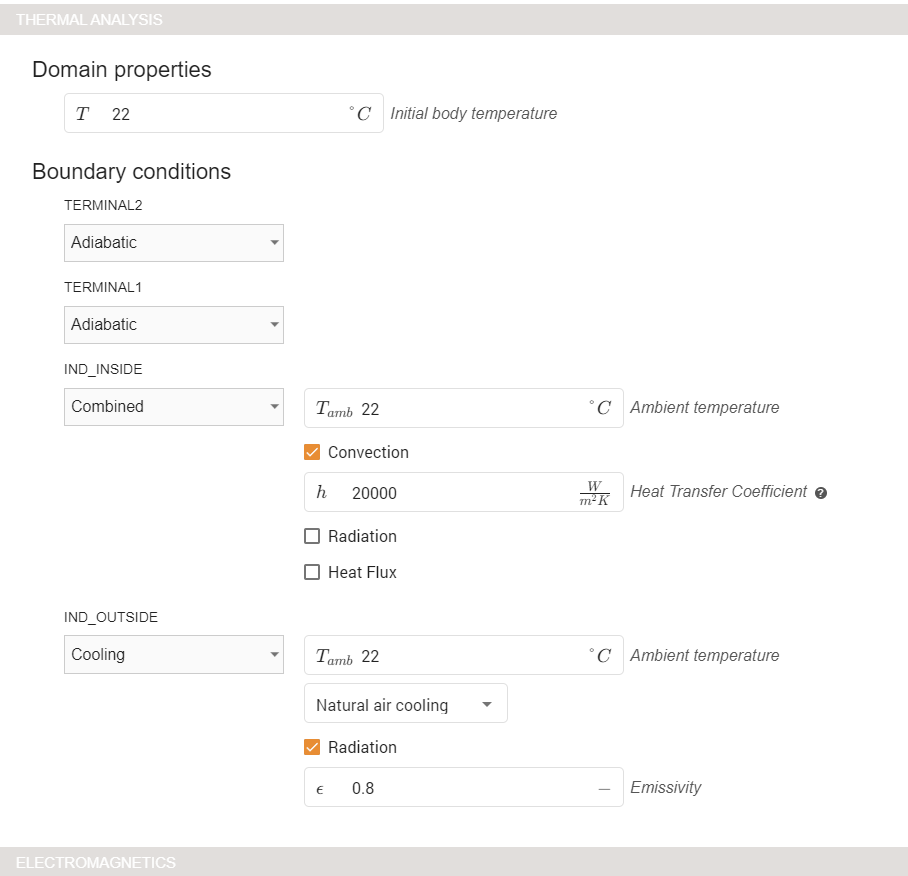Uncheck Radiation under IND_OUTSIDE
Image resolution: width=908 pixels, height=876 pixels.
tap(312, 748)
